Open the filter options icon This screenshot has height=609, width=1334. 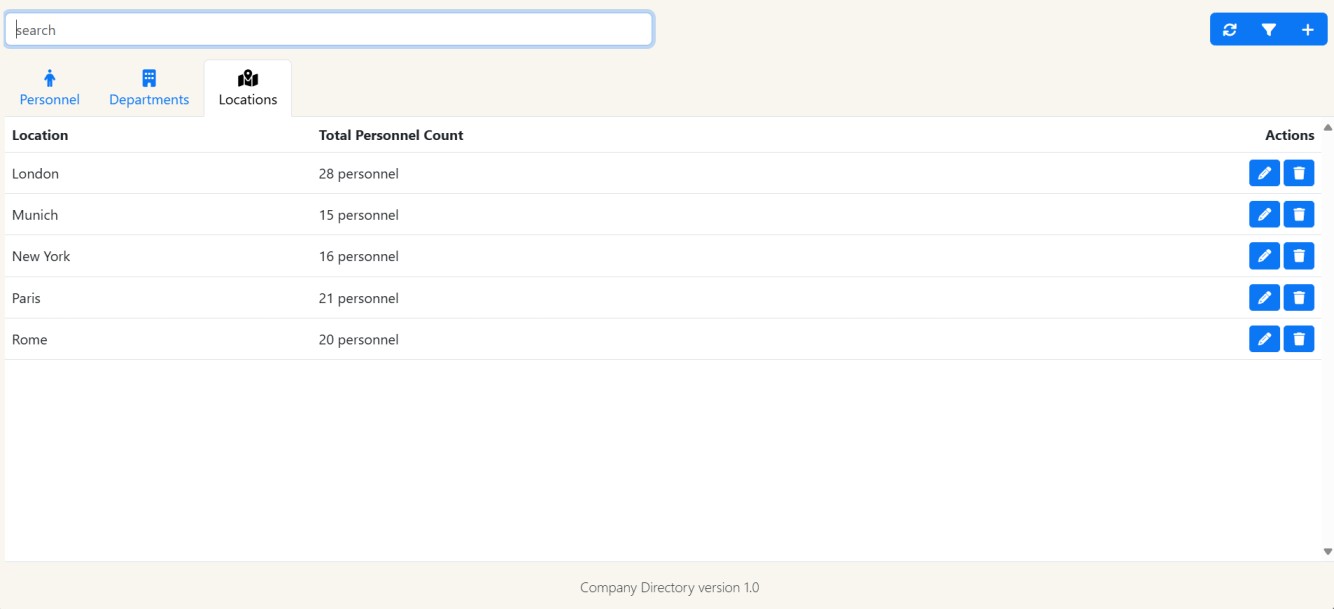click(x=1269, y=30)
